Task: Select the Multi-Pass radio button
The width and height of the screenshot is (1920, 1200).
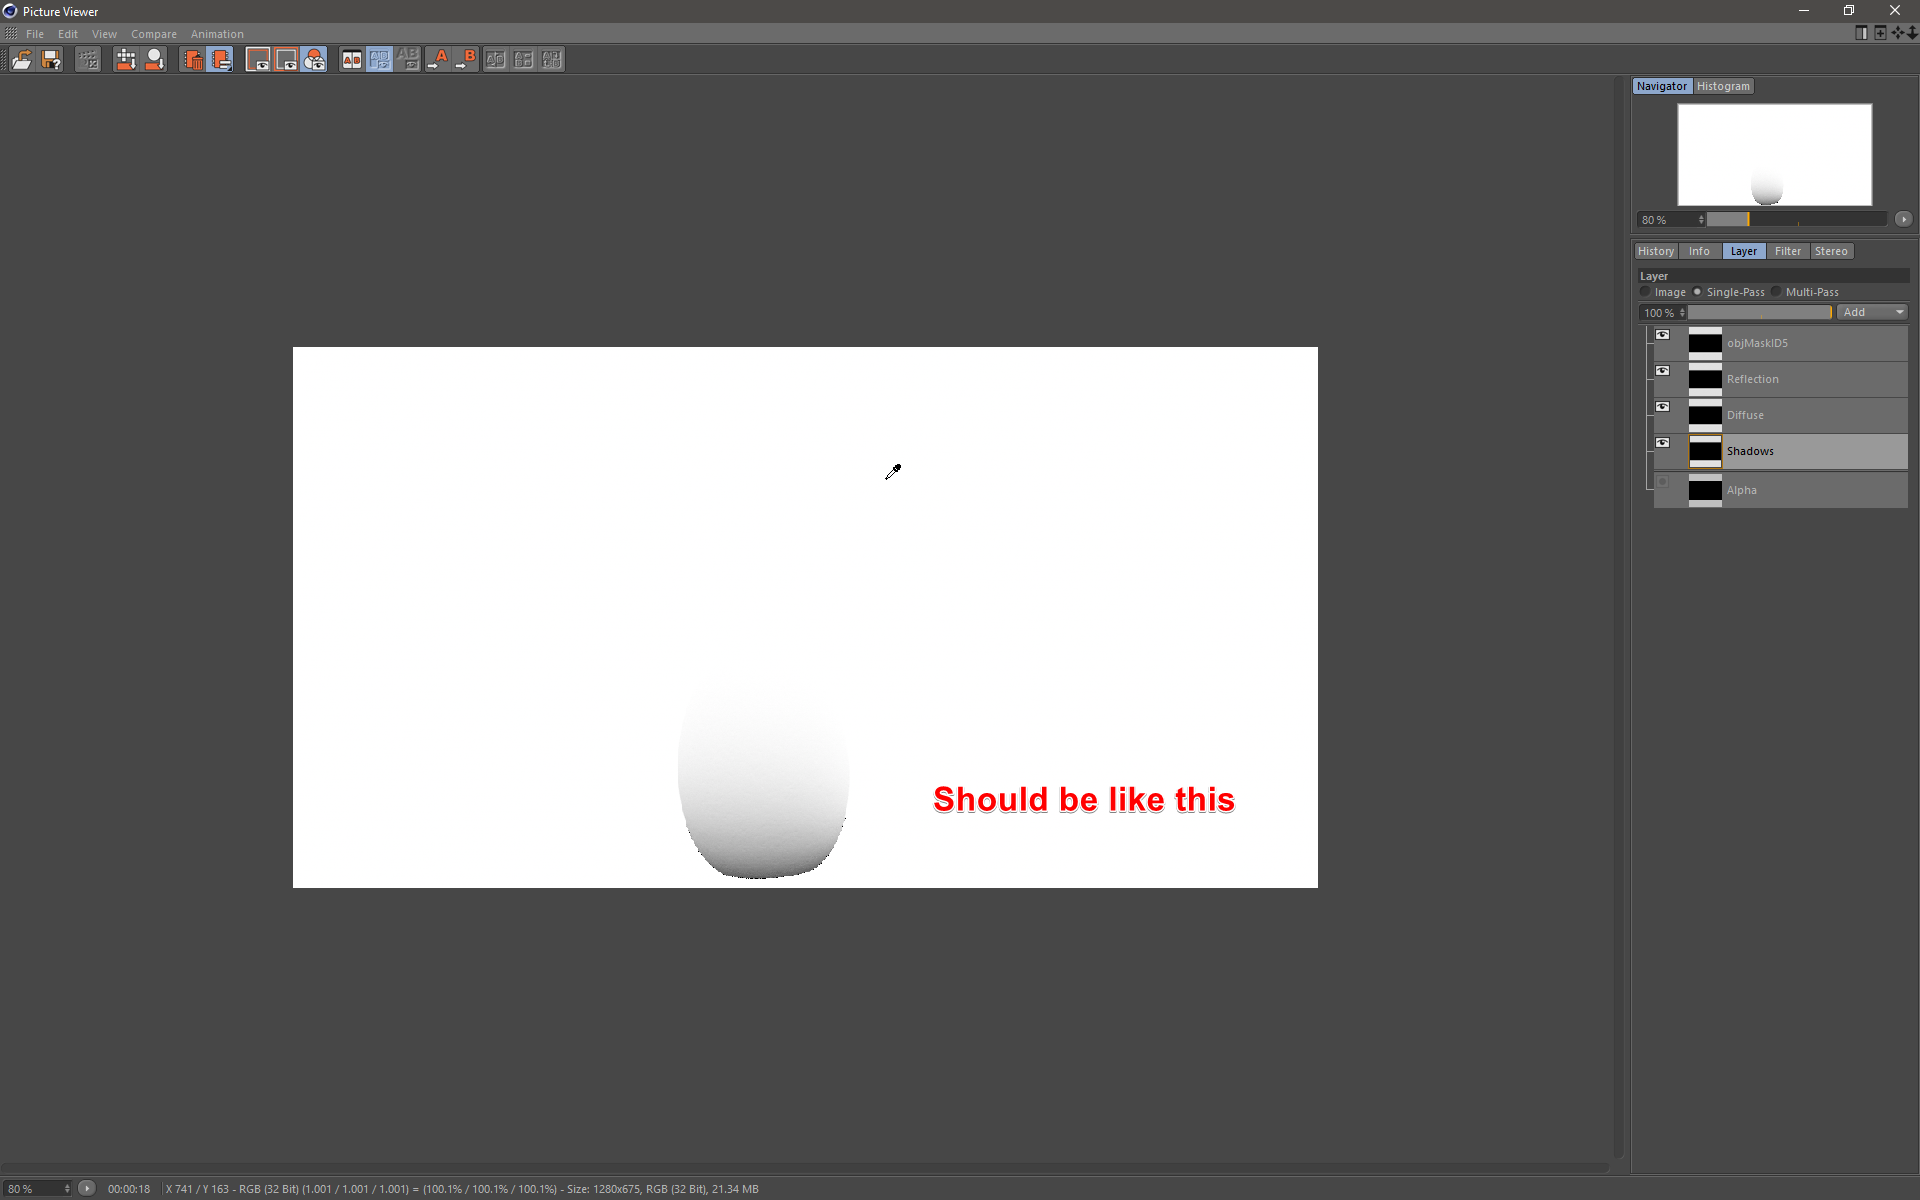Action: [x=1776, y=292]
